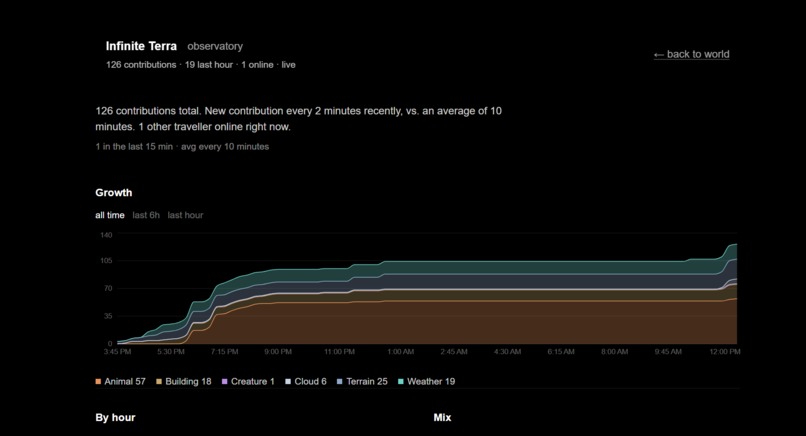Click the live status indicator text
806x436 pixels.
288,65
